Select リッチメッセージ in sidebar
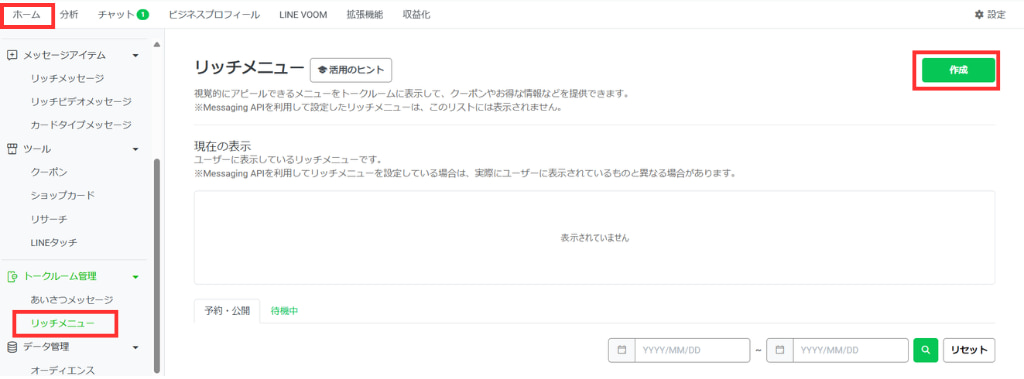The height and width of the screenshot is (379, 1024). (x=67, y=78)
